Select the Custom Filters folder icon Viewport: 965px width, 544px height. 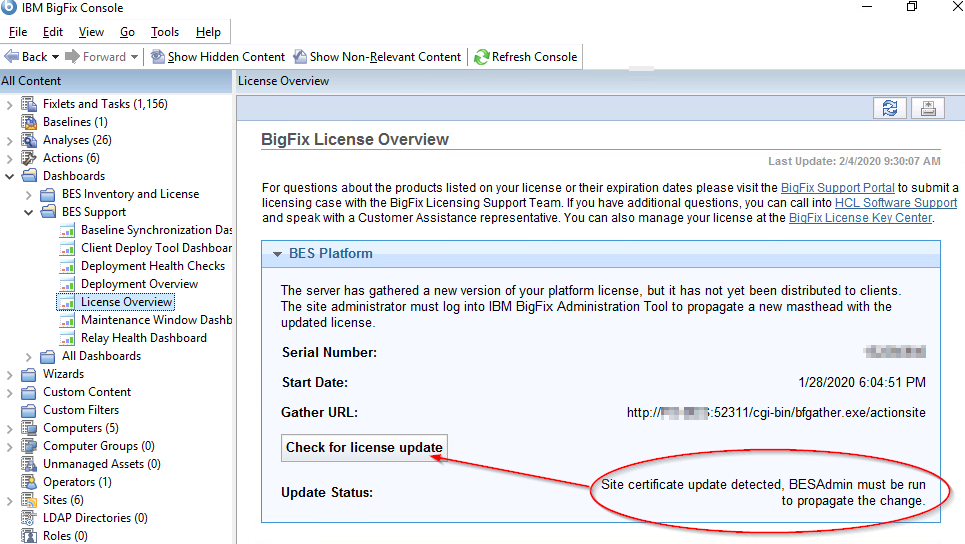point(29,410)
